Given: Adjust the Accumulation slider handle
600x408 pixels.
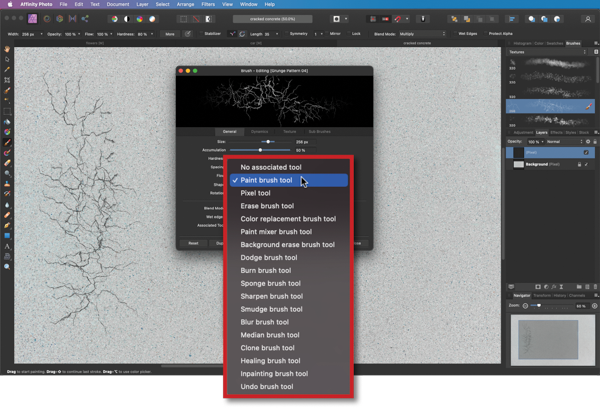Looking at the screenshot, I should pyautogui.click(x=260, y=150).
